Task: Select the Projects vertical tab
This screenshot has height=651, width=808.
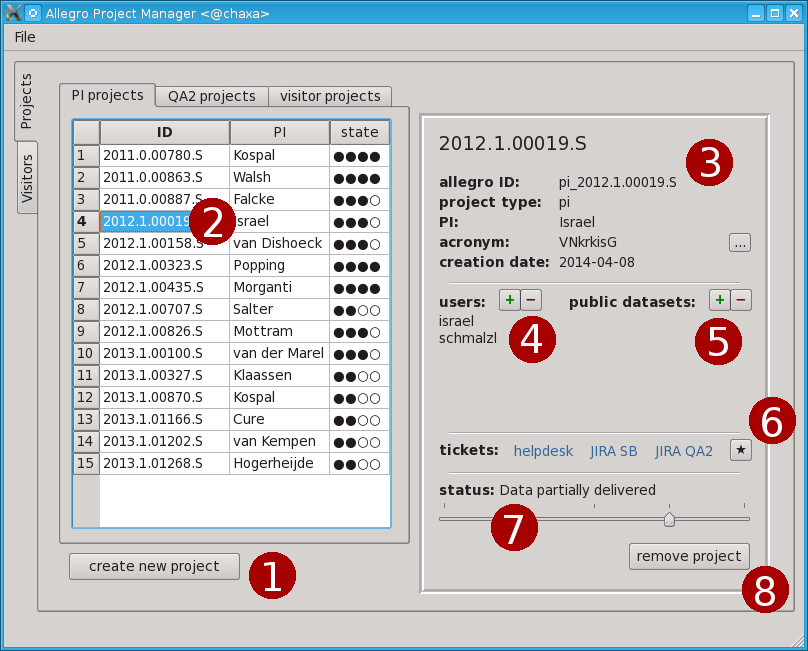Action: (x=26, y=101)
